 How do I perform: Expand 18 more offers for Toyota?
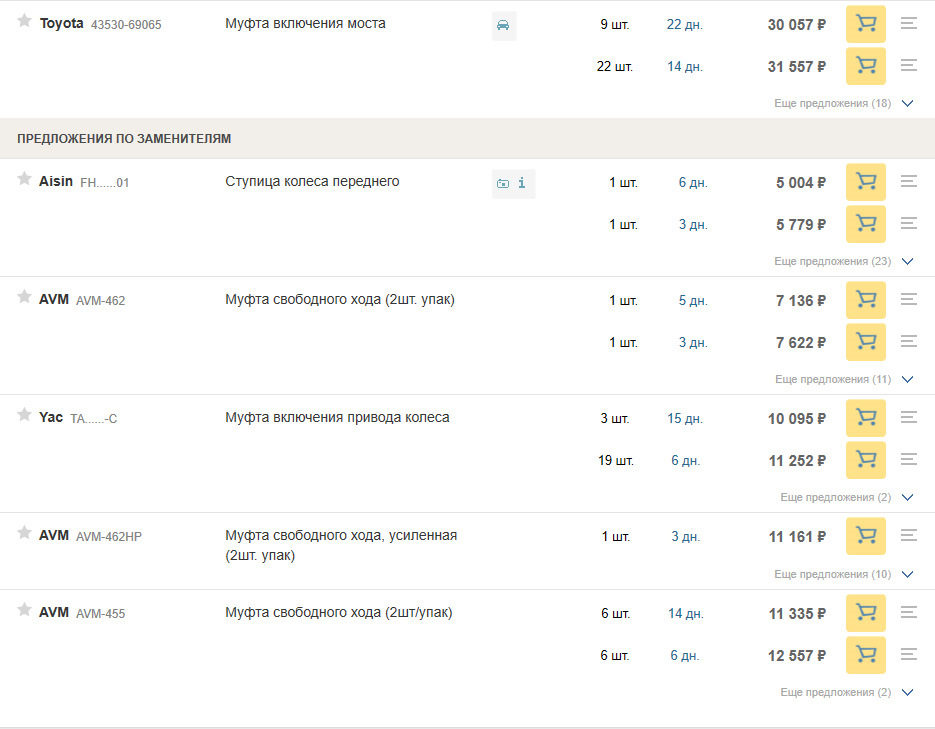click(x=843, y=103)
